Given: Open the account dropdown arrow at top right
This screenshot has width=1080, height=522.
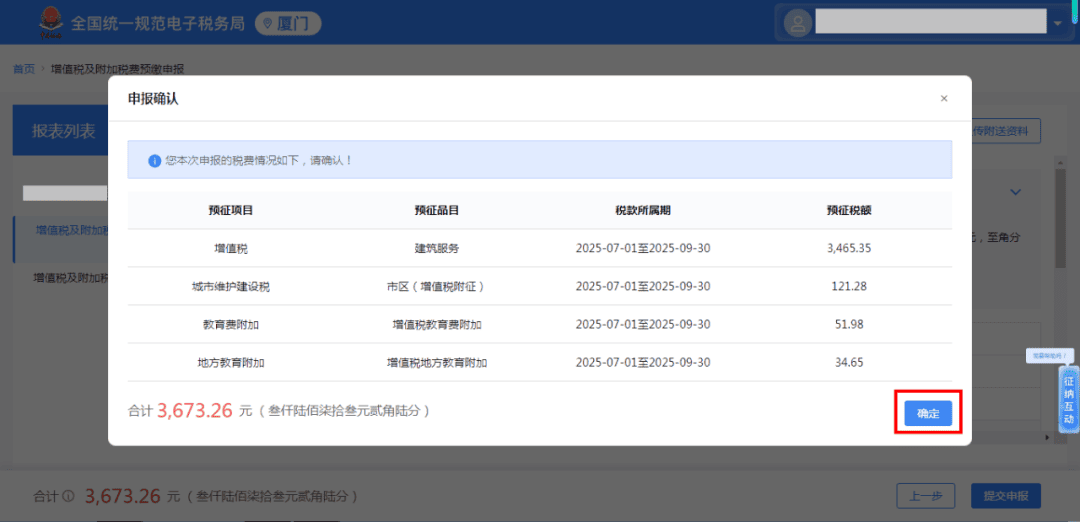Looking at the screenshot, I should coord(1057,23).
